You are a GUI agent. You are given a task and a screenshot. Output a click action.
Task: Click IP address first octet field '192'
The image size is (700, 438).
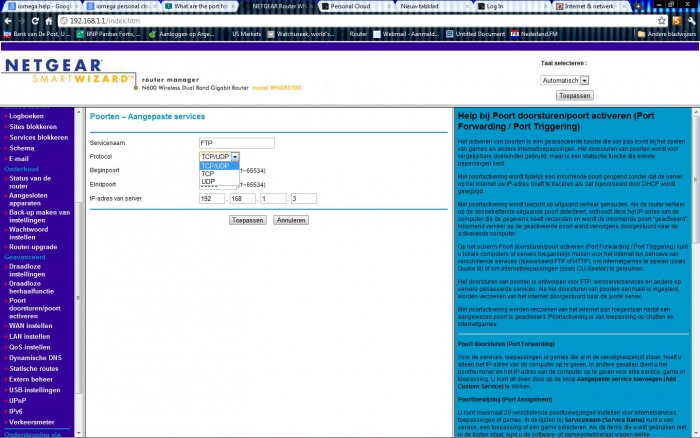click(212, 199)
